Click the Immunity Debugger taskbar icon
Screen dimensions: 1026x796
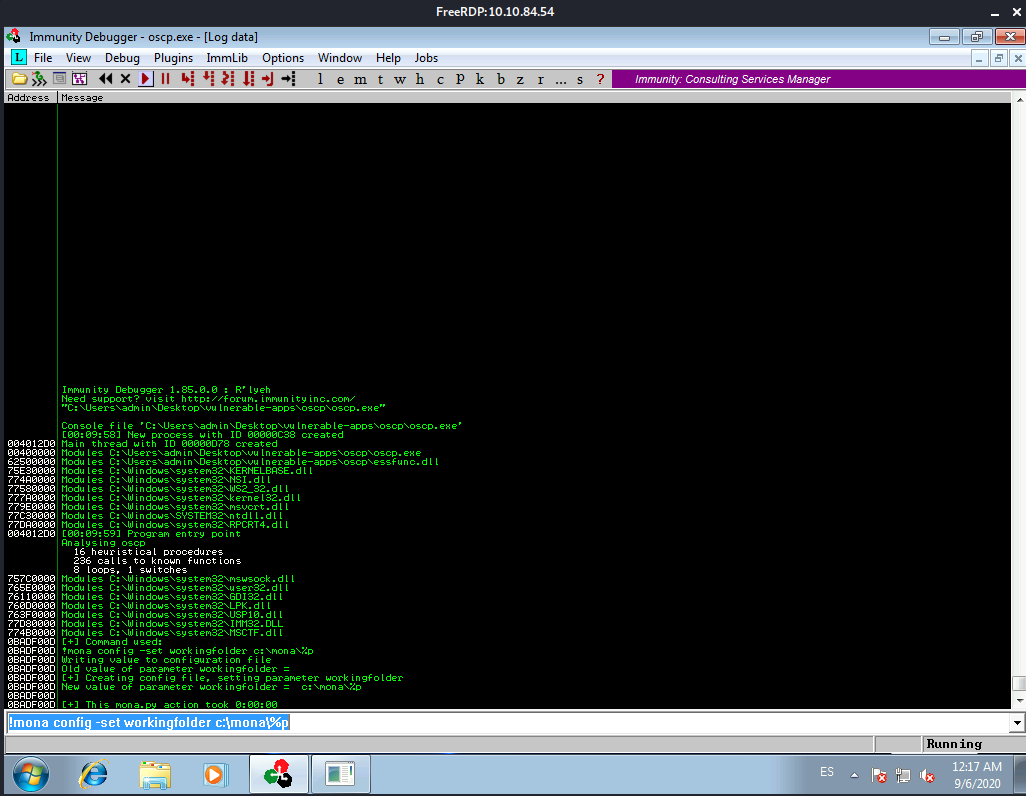pos(279,774)
